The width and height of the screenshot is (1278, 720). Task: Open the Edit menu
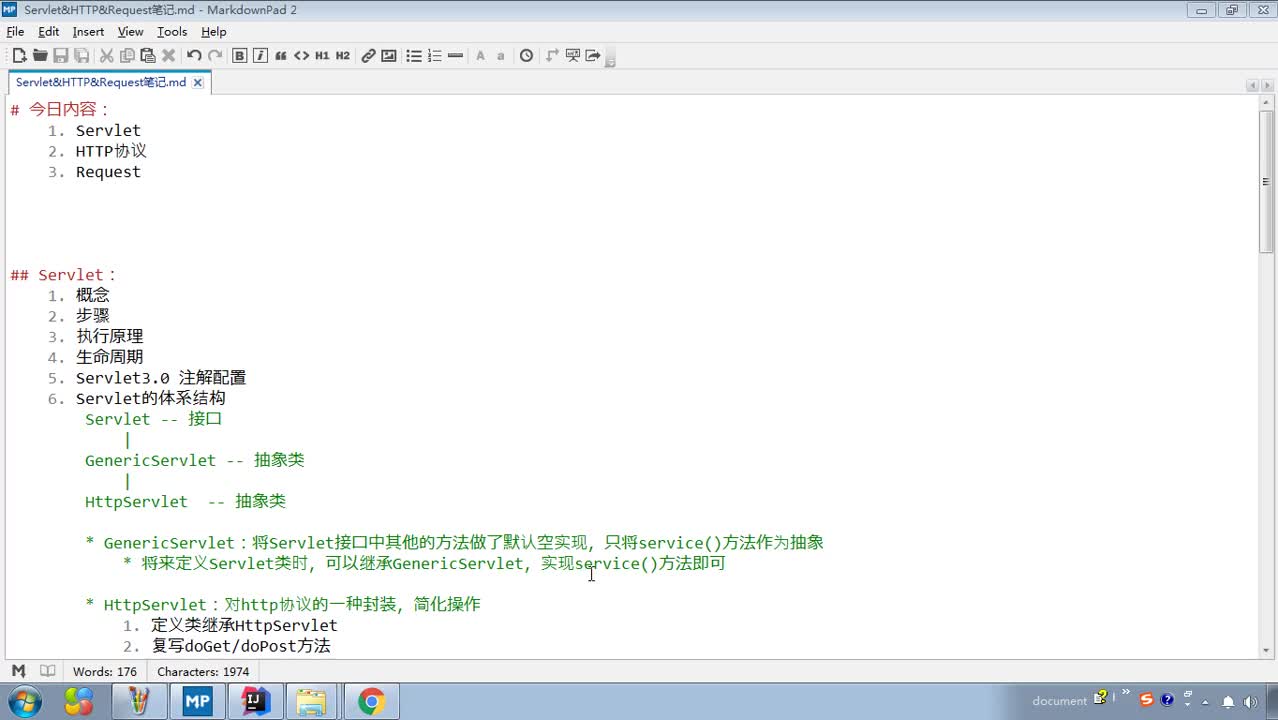[x=49, y=32]
